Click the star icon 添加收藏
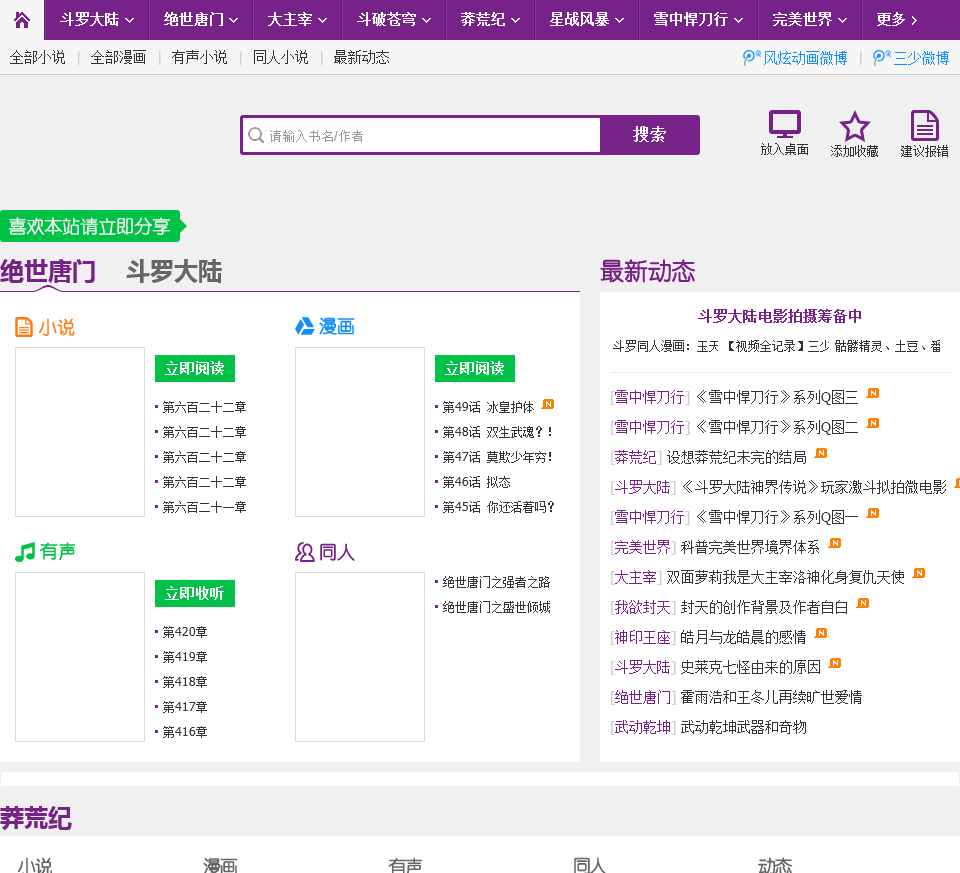 pos(854,126)
